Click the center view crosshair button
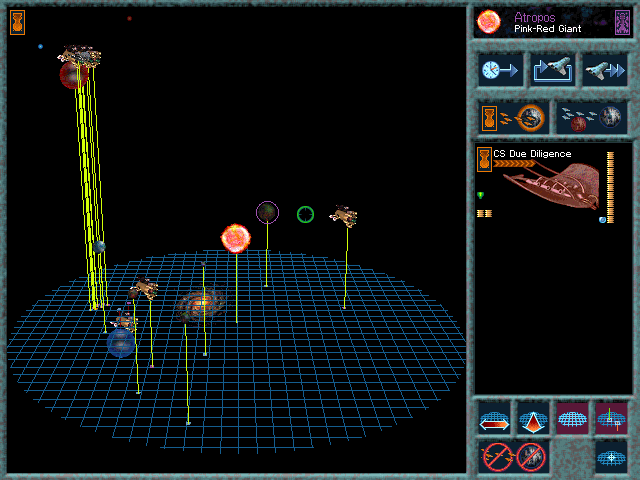Screen dimensions: 640x480 (611, 458)
